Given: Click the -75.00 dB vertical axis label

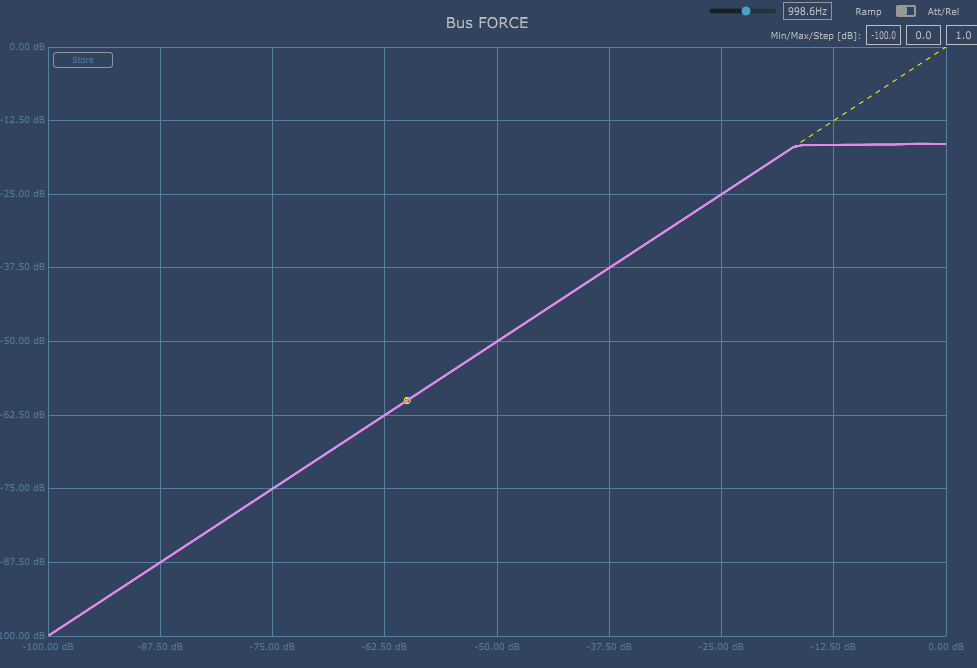Looking at the screenshot, I should point(25,488).
